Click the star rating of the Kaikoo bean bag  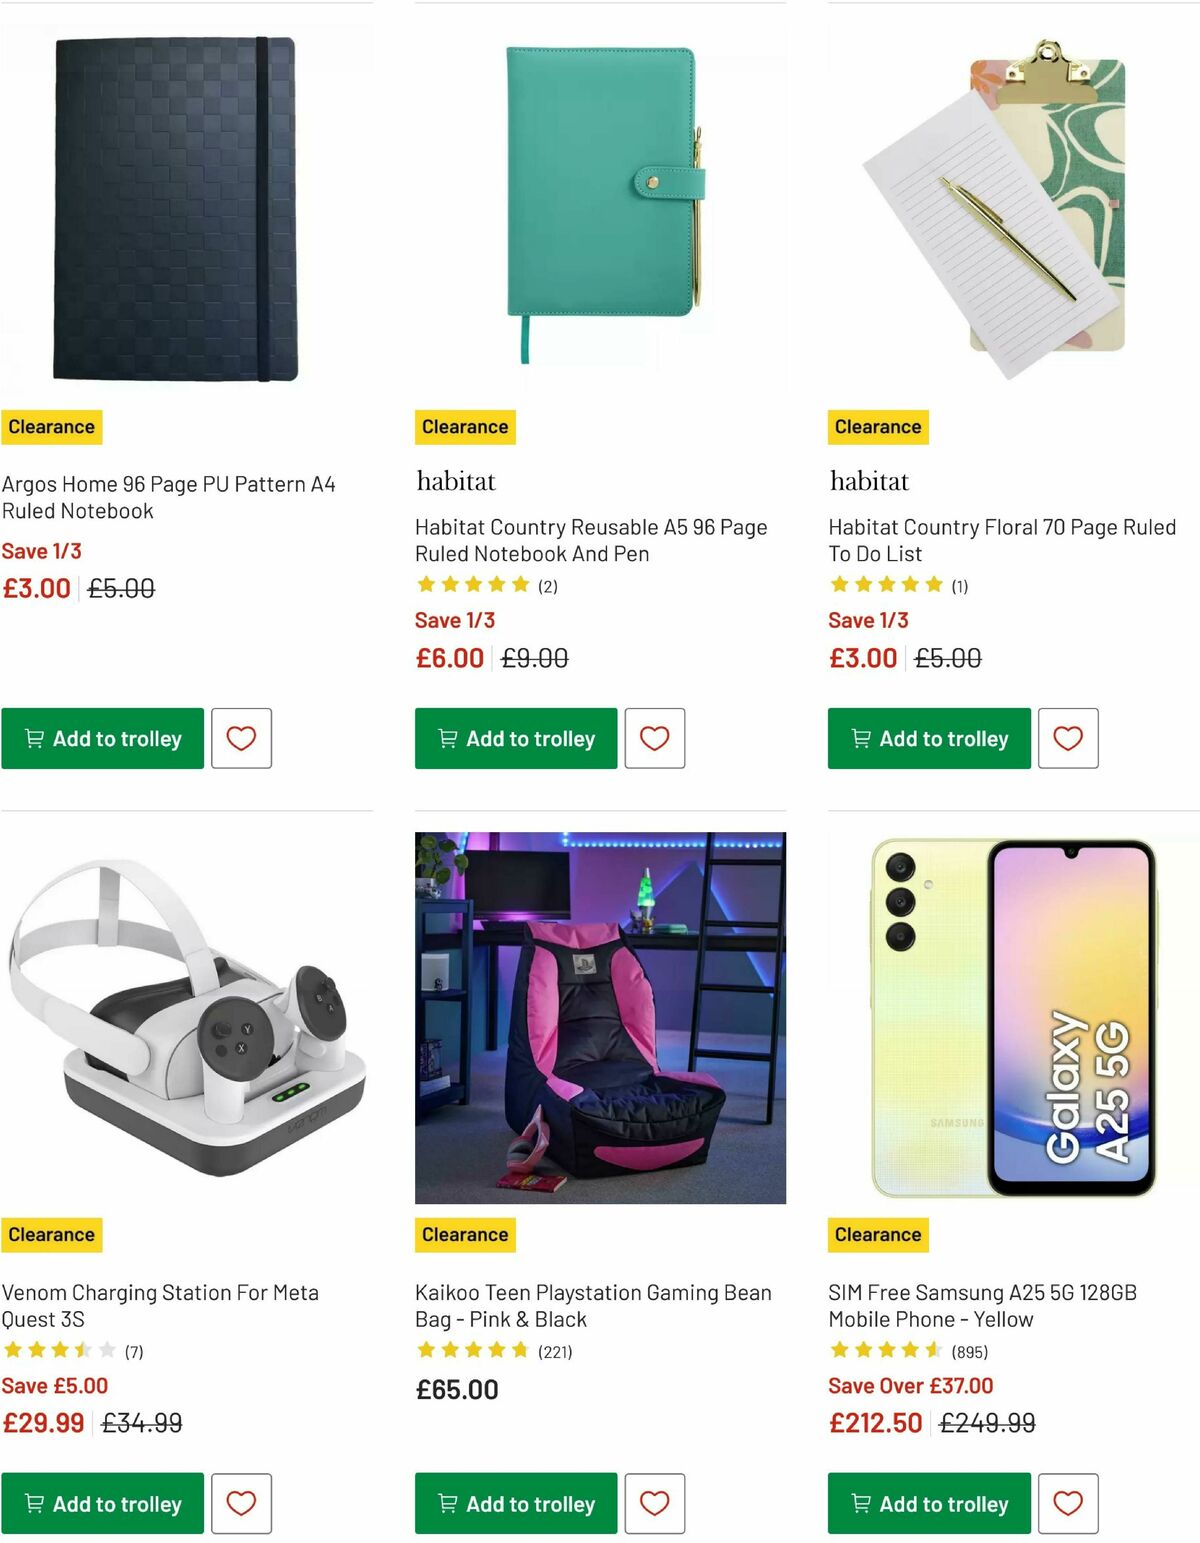pyautogui.click(x=470, y=1350)
